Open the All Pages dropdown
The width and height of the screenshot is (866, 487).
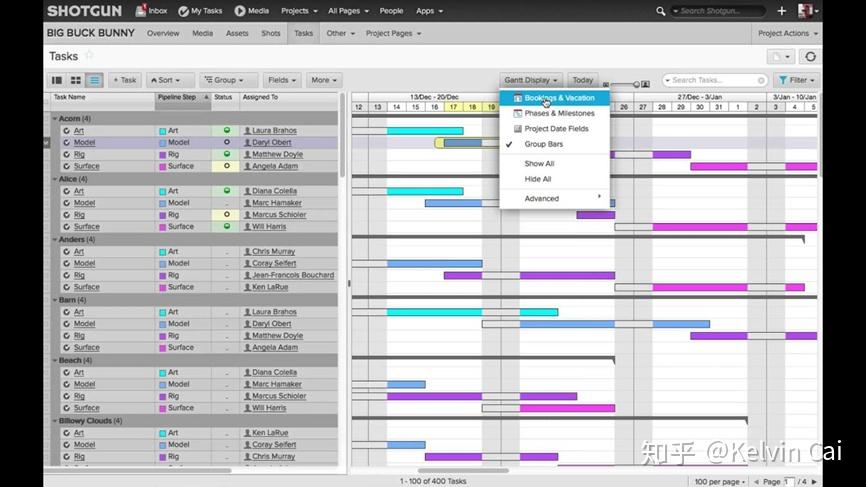point(348,11)
